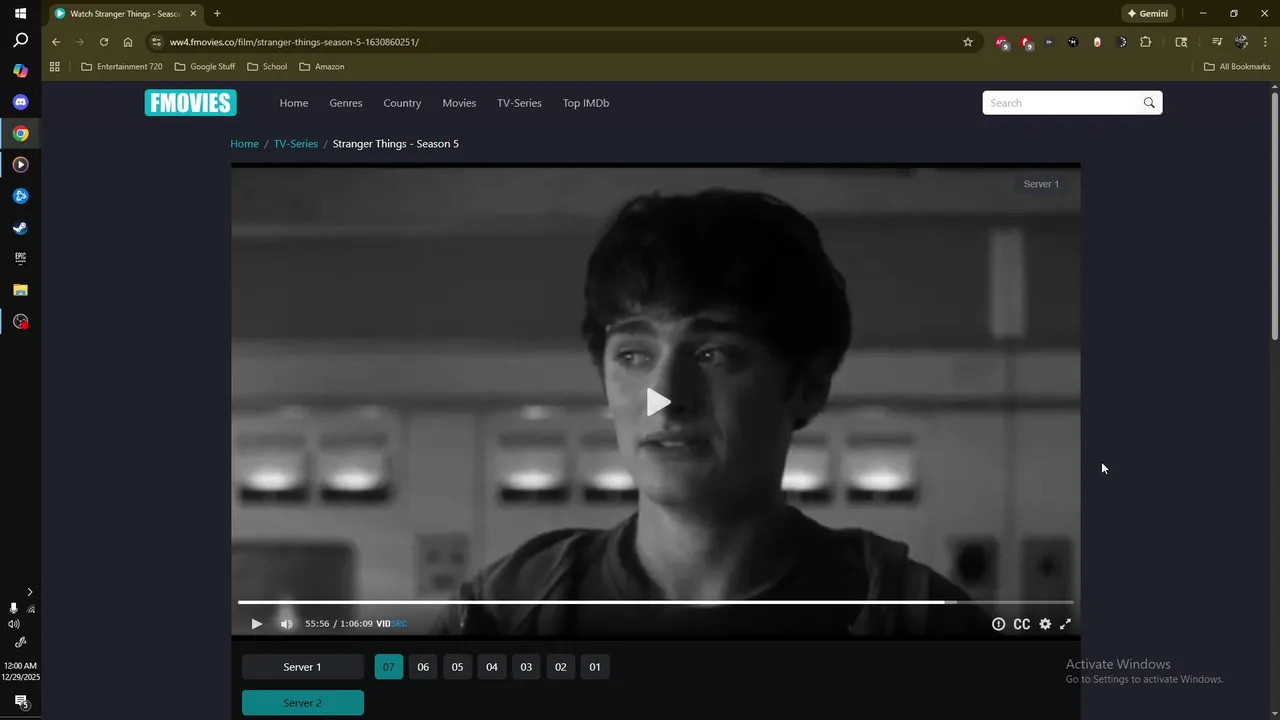Viewport: 1280px width, 720px height.
Task: Go to the TV-Series navigation item
Action: click(x=519, y=103)
